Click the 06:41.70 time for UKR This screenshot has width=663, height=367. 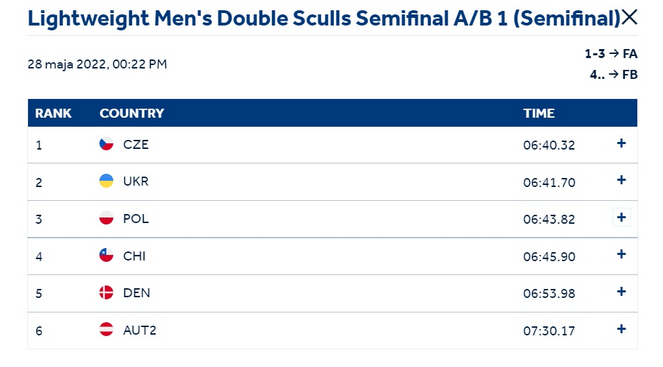[549, 182]
